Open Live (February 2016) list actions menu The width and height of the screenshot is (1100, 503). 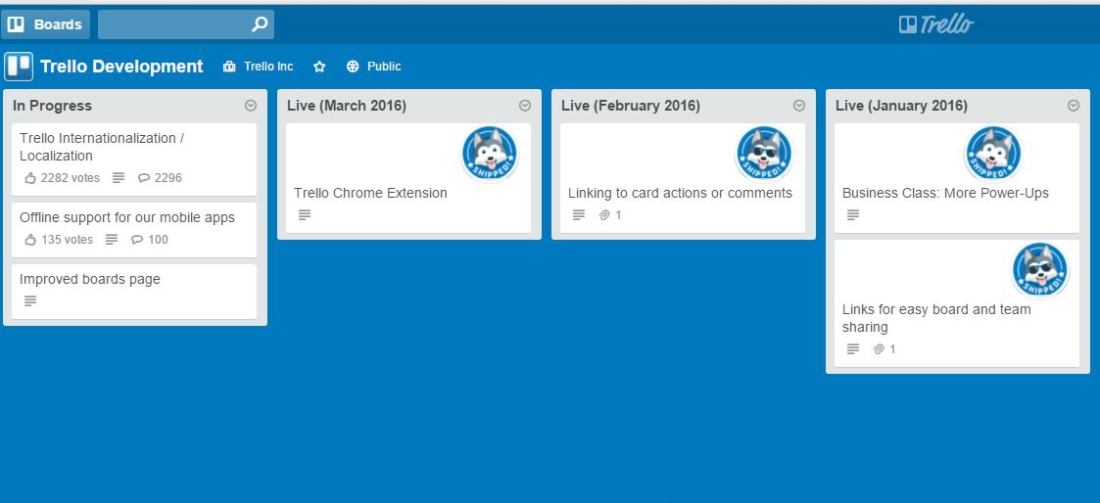799,105
